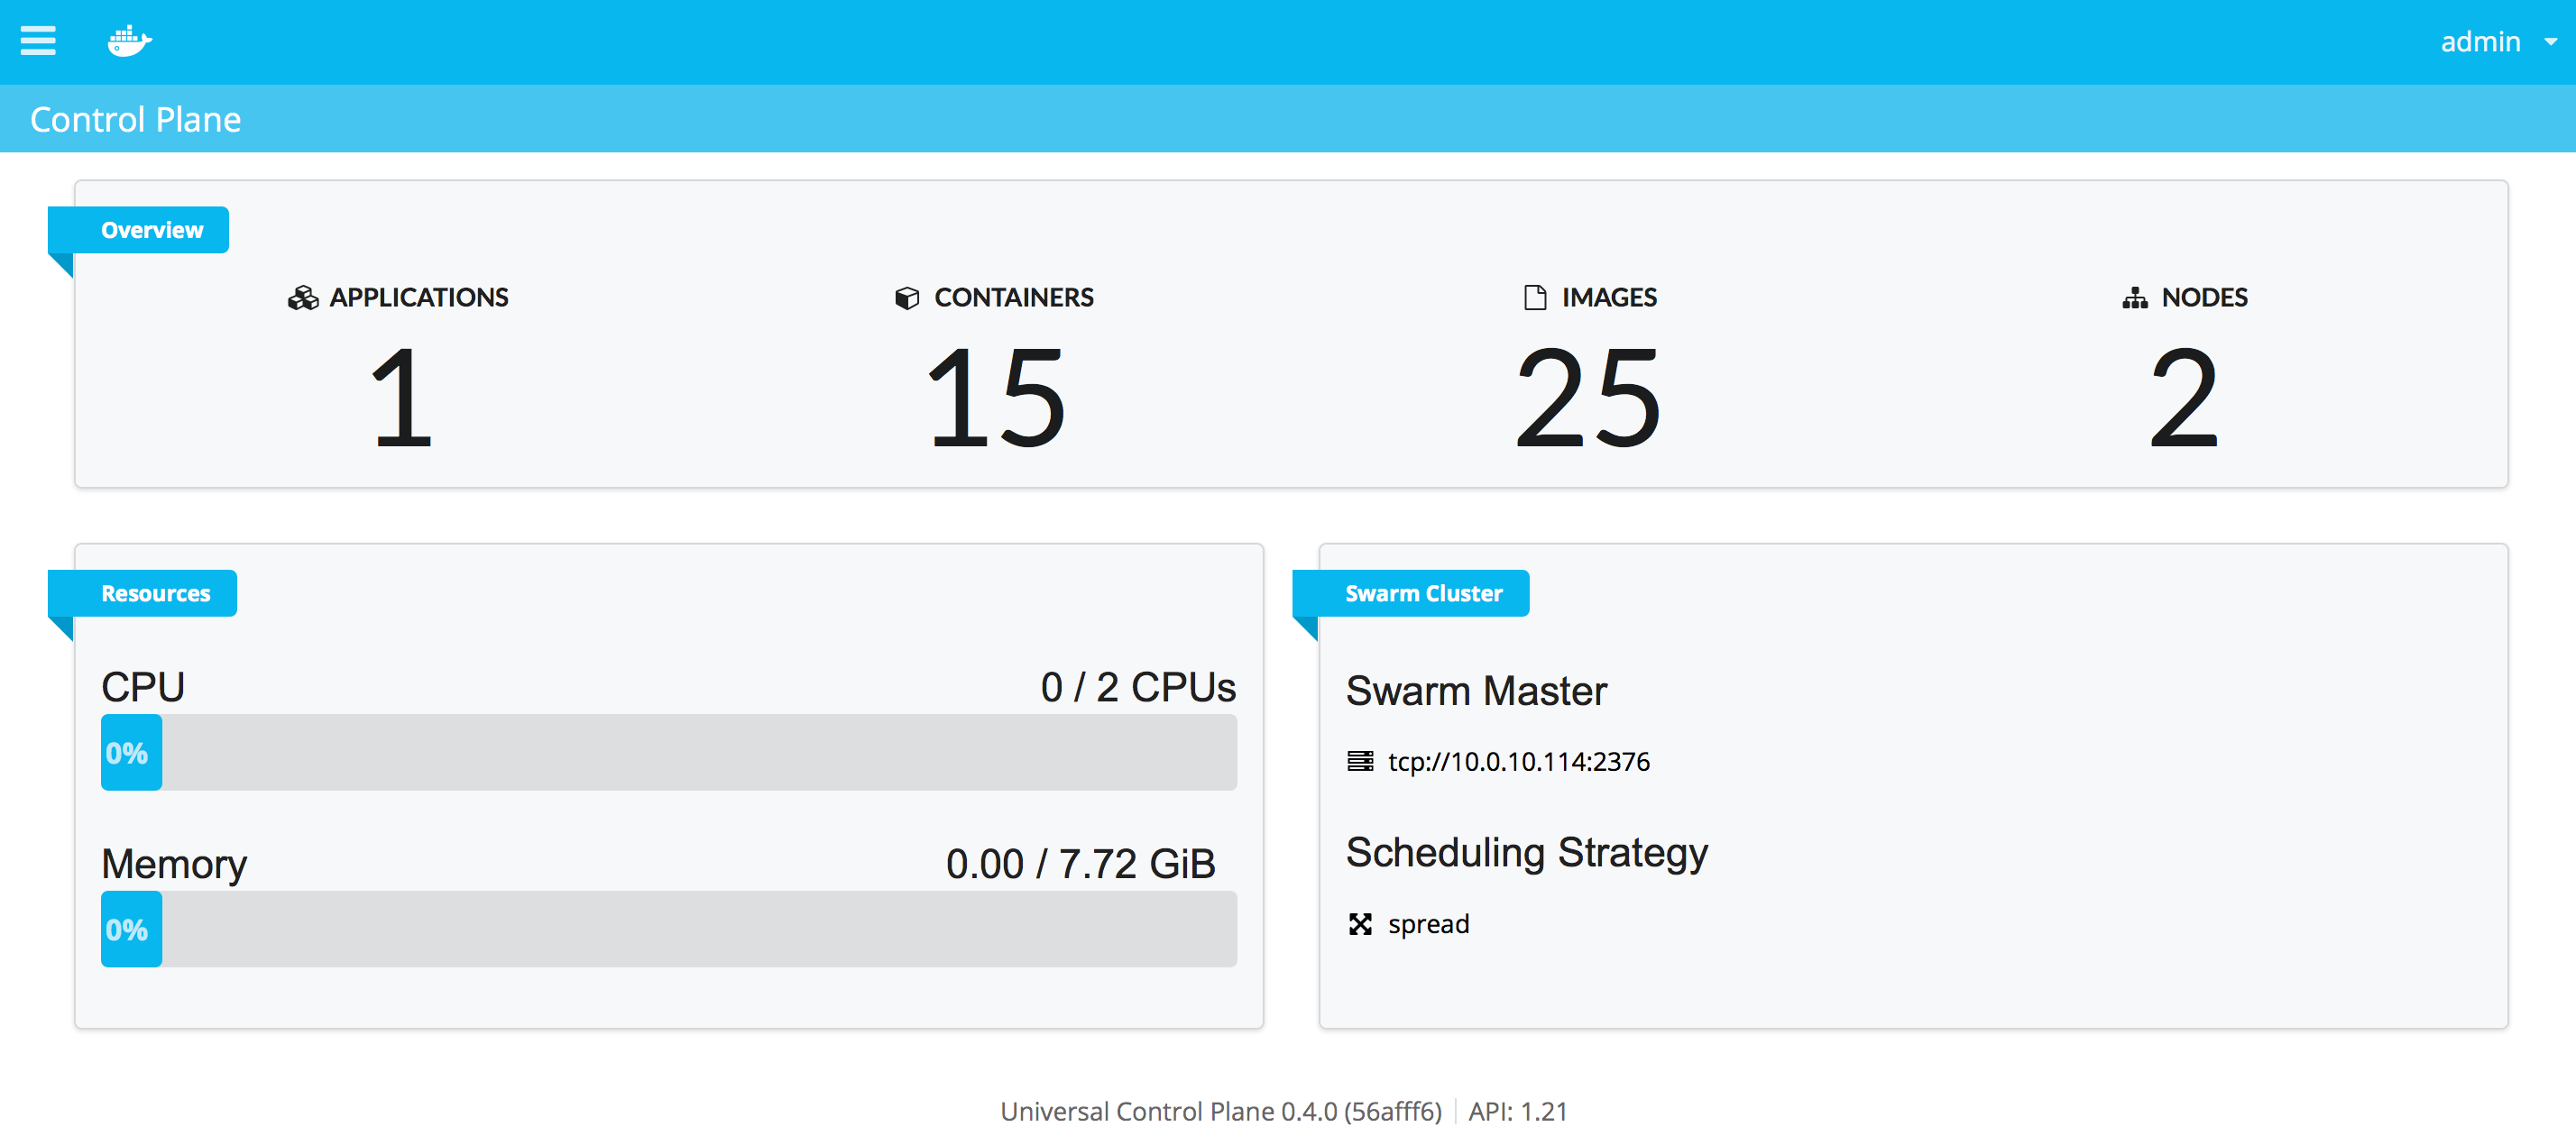Click the Nodes sitemap icon
The height and width of the screenshot is (1145, 2576).
2135,298
